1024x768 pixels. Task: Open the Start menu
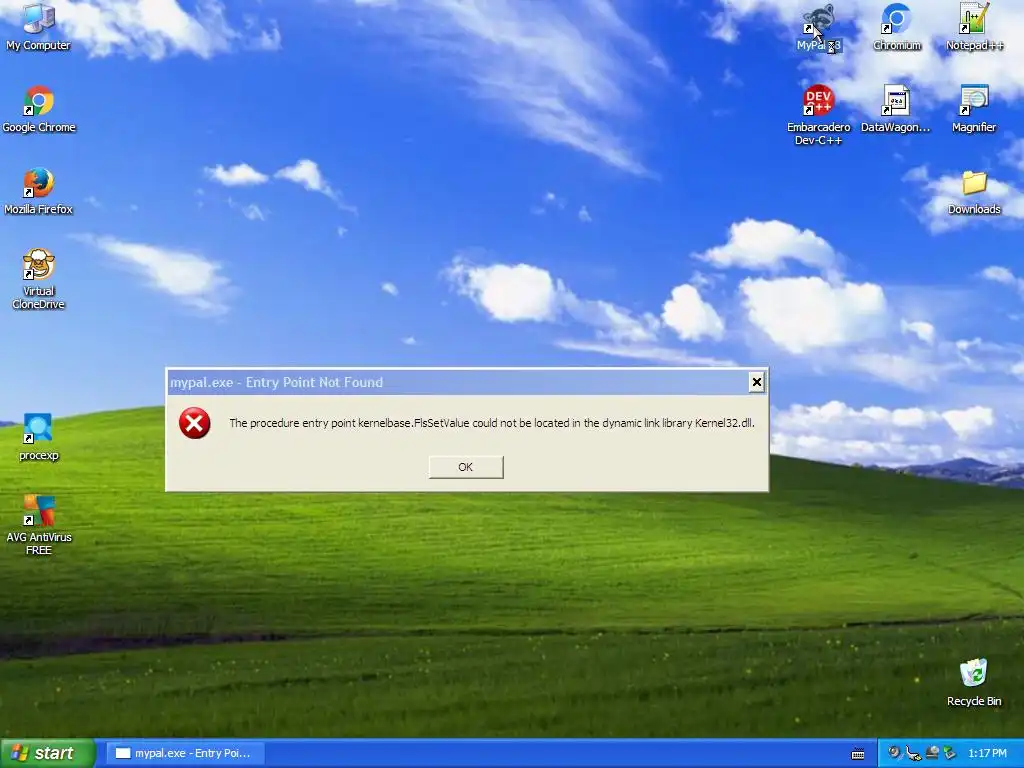[48, 754]
